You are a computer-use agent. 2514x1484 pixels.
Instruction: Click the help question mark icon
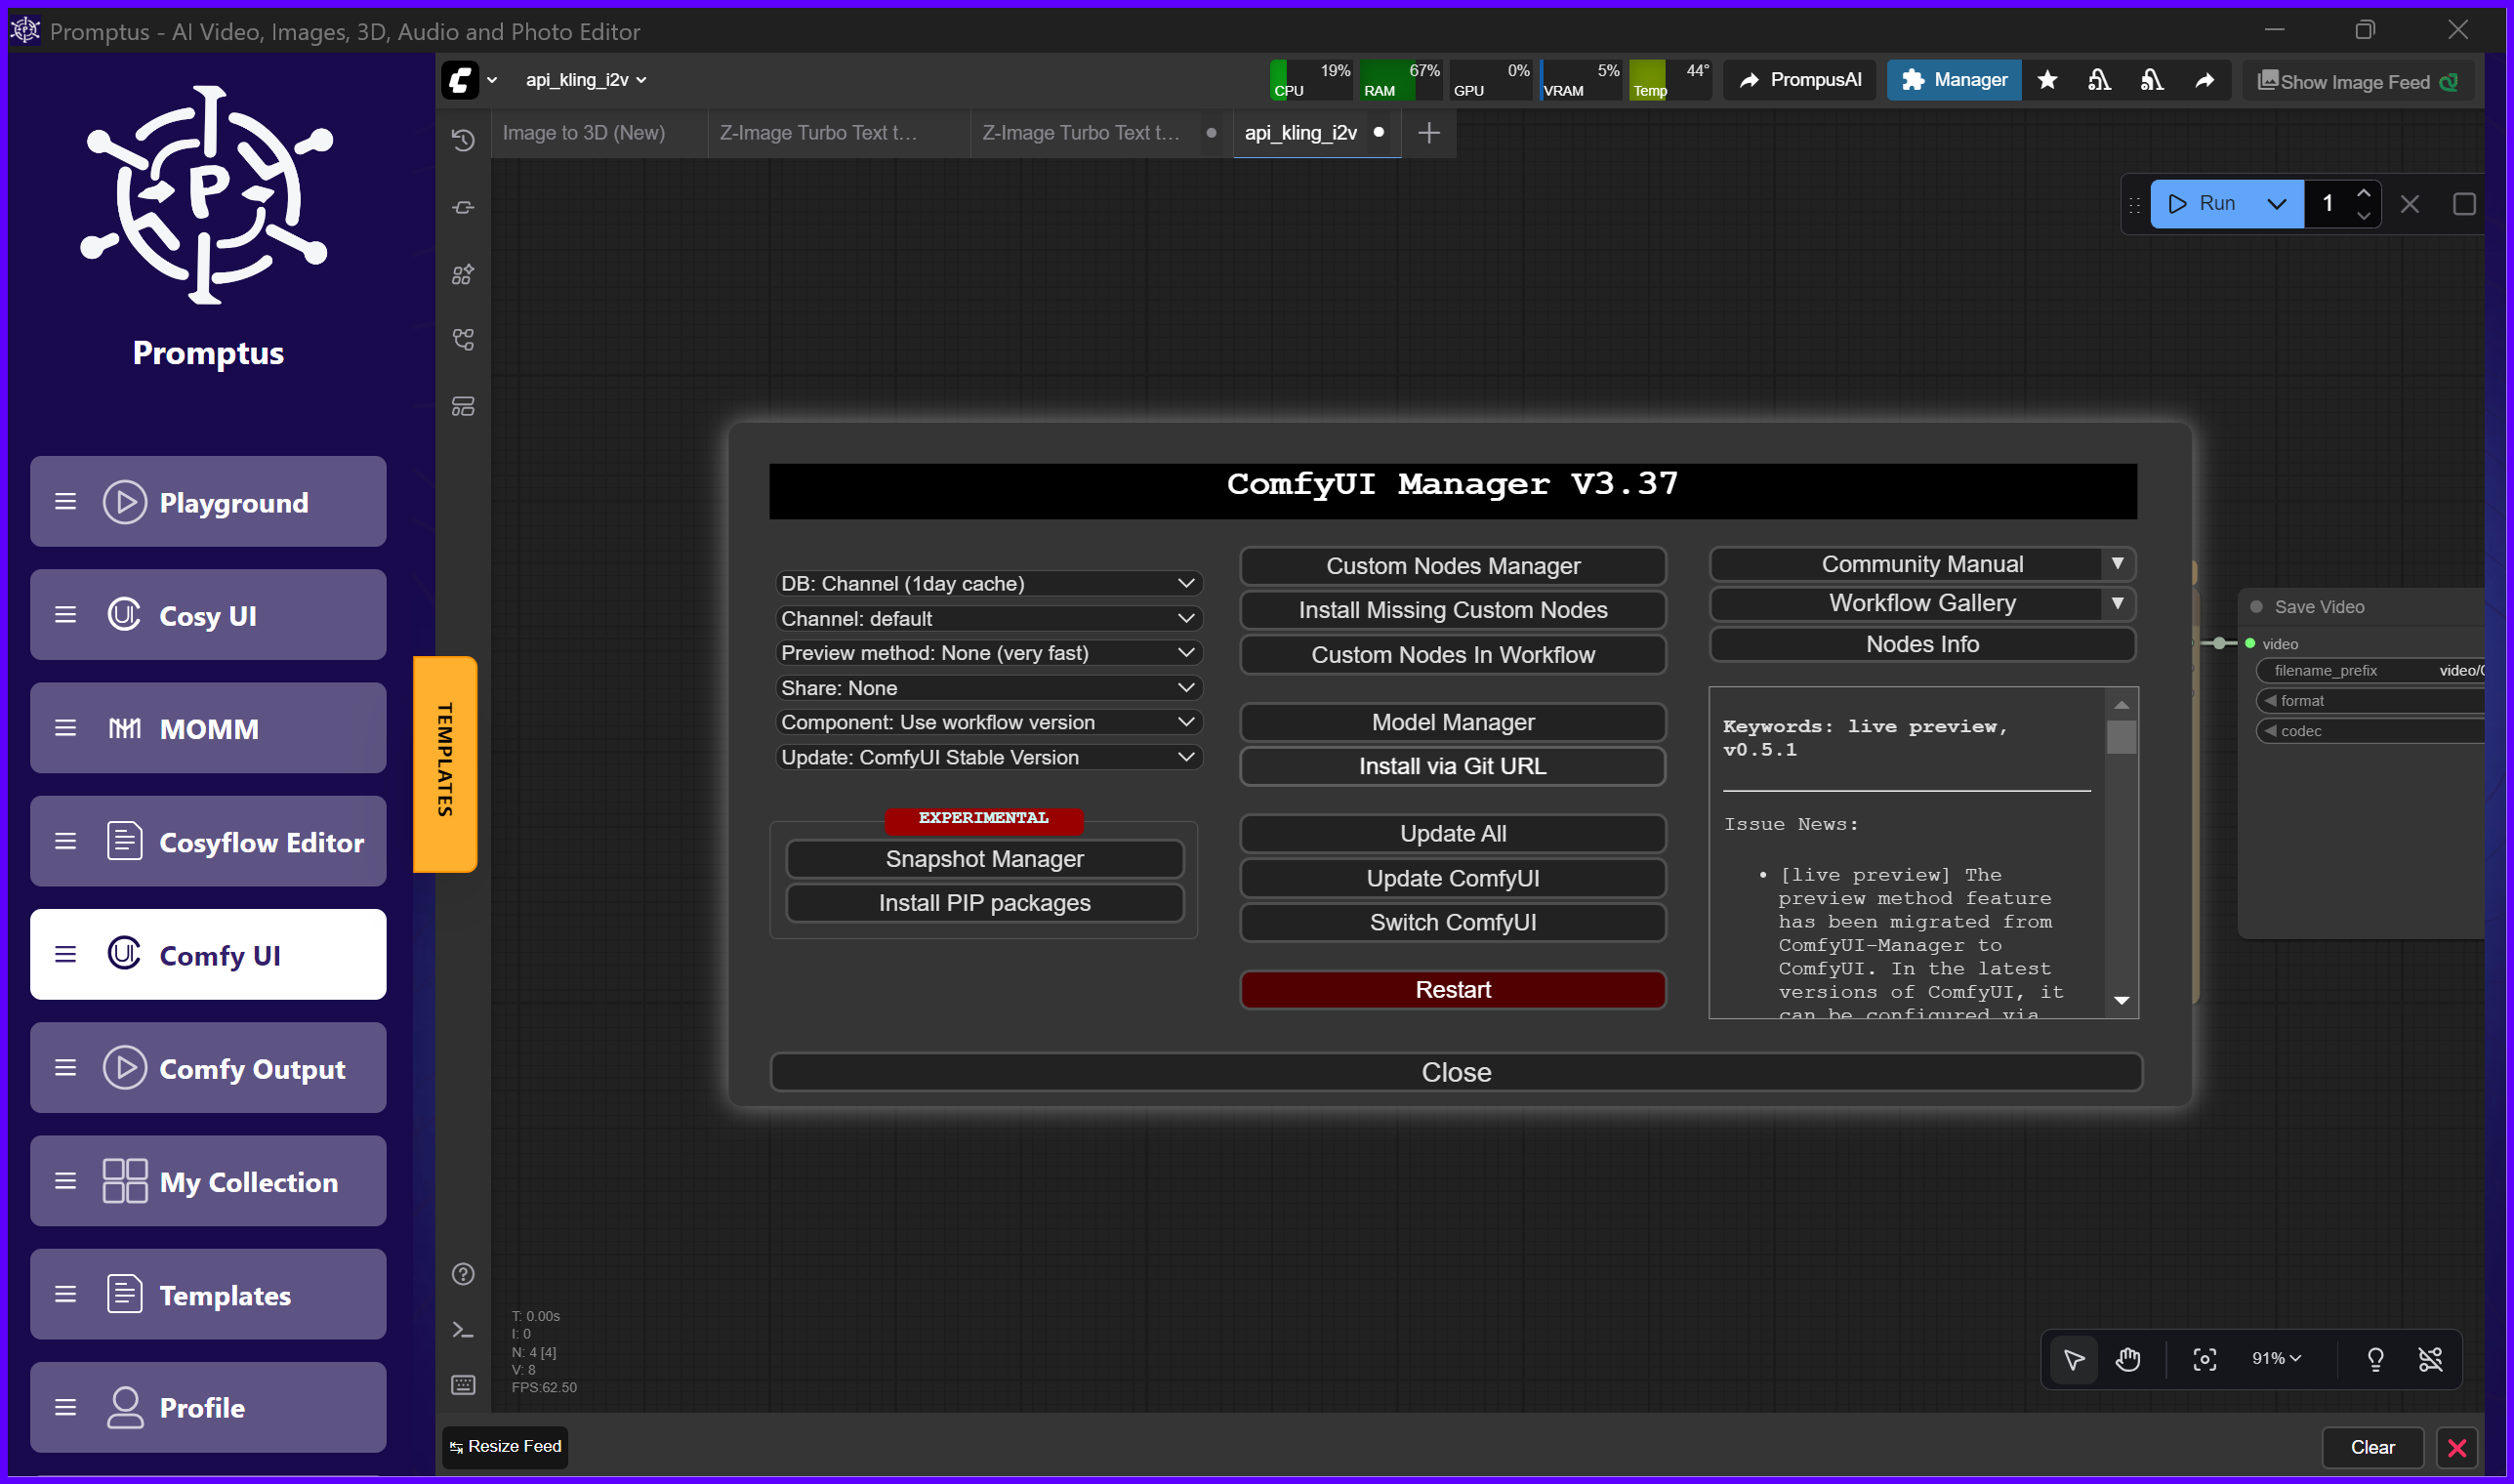tap(463, 1273)
